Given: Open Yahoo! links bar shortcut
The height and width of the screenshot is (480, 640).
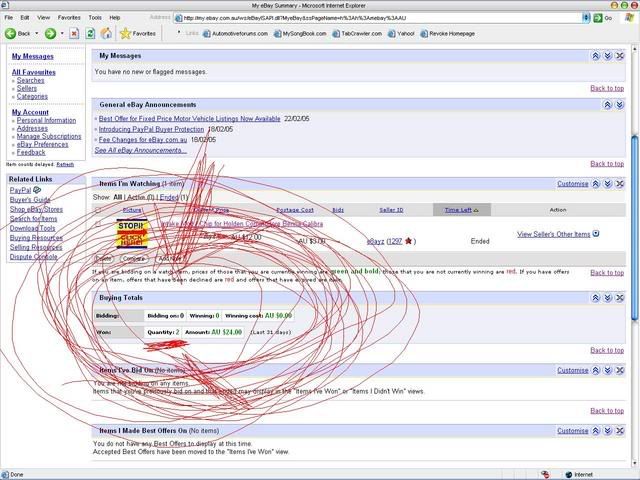Looking at the screenshot, I should 401,33.
